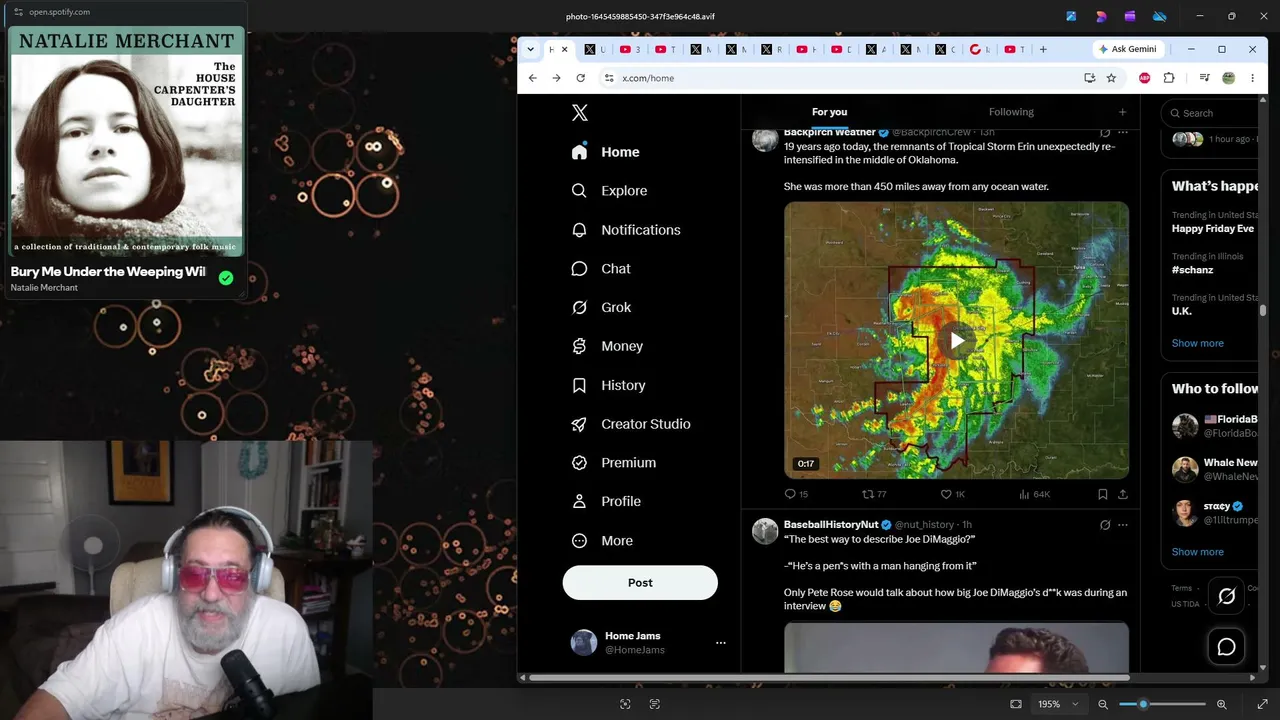Go to Home in the X sidebar
This screenshot has height=720, width=1280.
(x=605, y=152)
